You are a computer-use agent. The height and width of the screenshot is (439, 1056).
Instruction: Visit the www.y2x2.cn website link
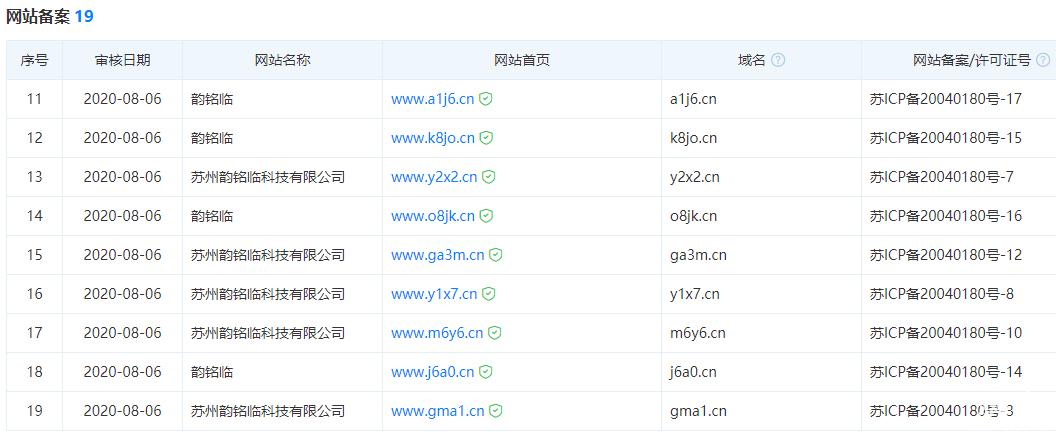click(x=434, y=177)
